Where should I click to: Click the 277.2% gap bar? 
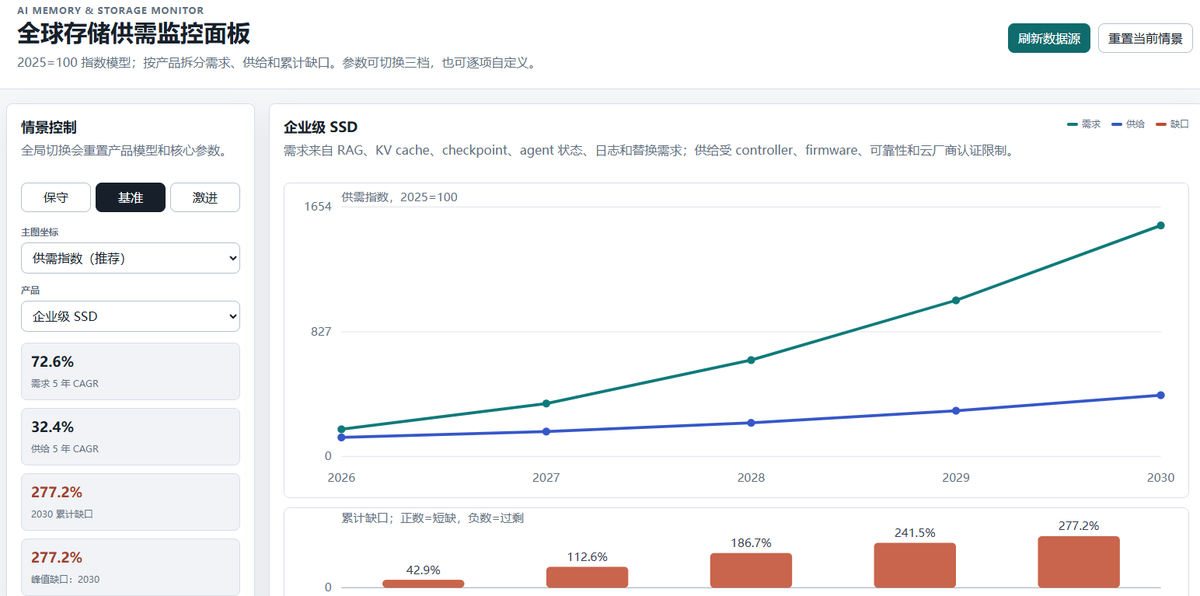tap(1078, 562)
